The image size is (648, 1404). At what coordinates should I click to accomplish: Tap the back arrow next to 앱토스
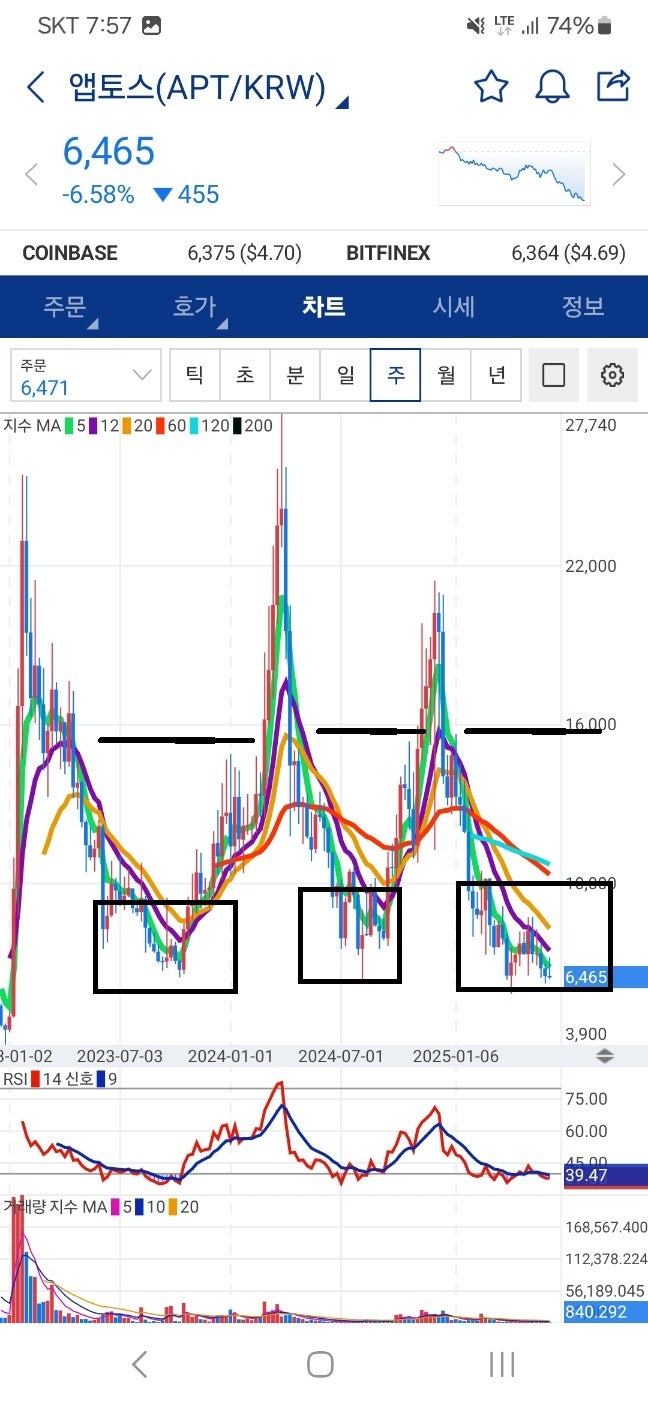tap(36, 87)
